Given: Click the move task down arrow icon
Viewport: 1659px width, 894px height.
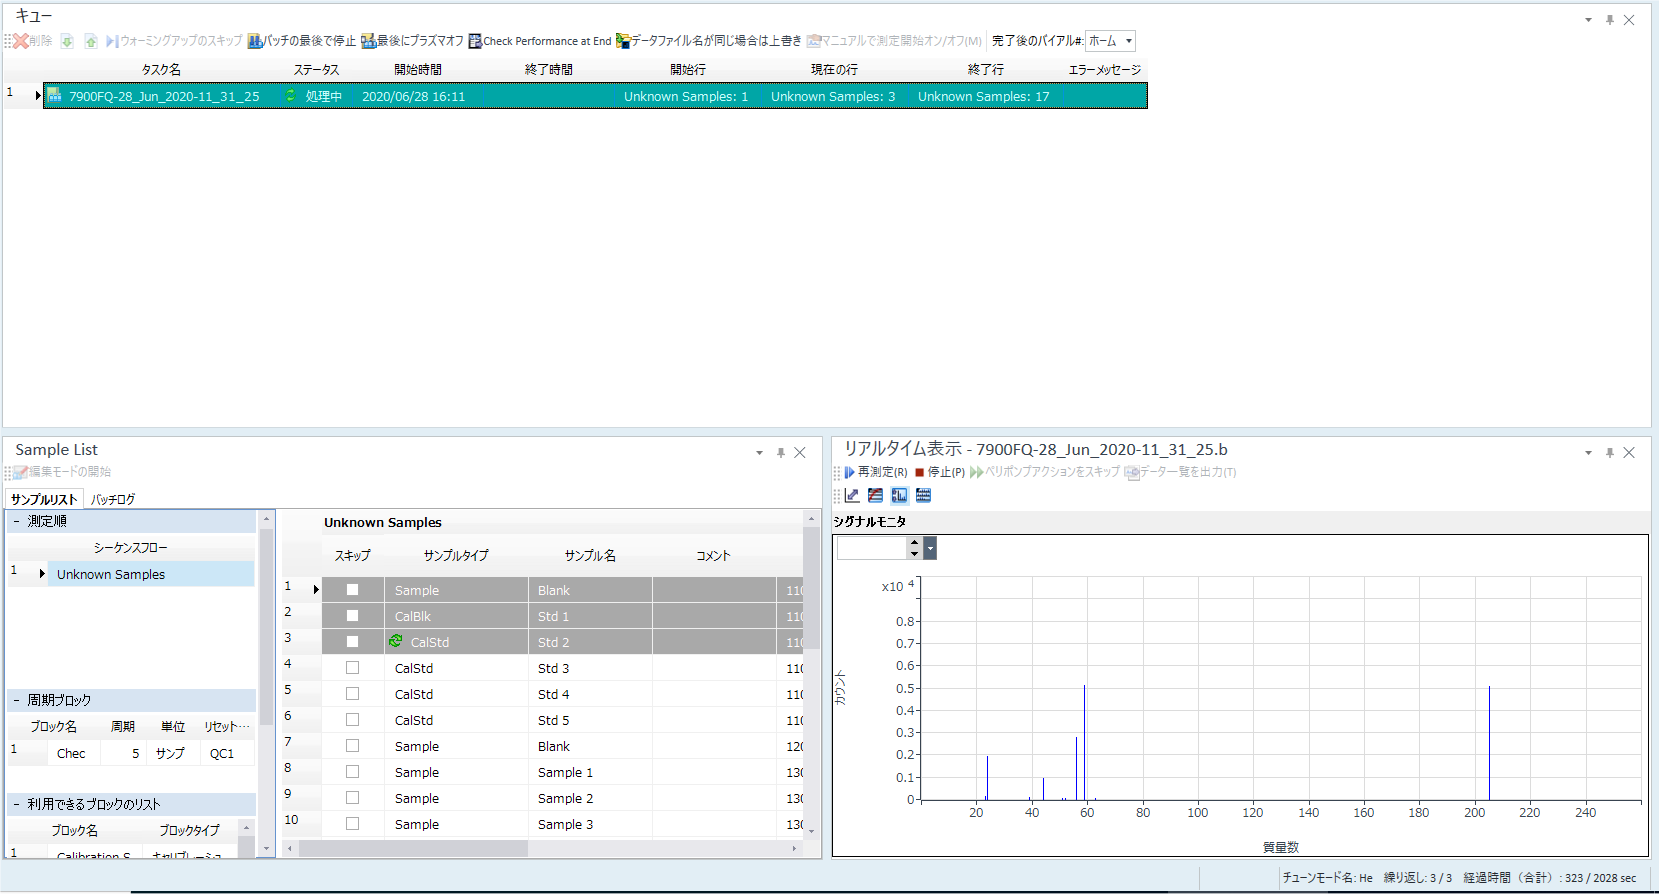Looking at the screenshot, I should point(67,41).
